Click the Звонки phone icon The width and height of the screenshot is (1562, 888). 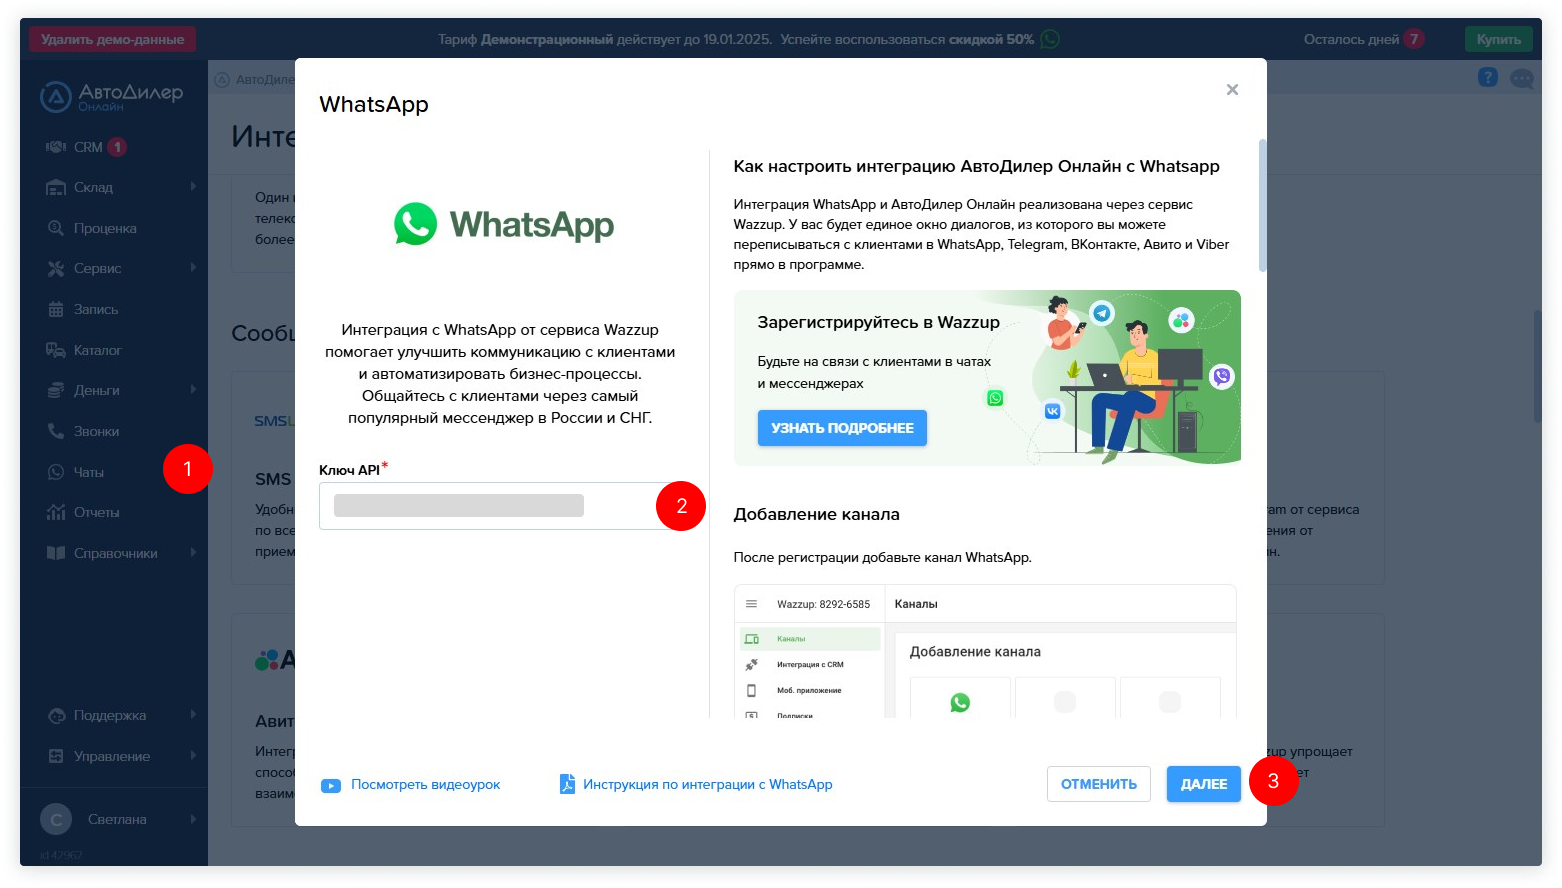(56, 431)
